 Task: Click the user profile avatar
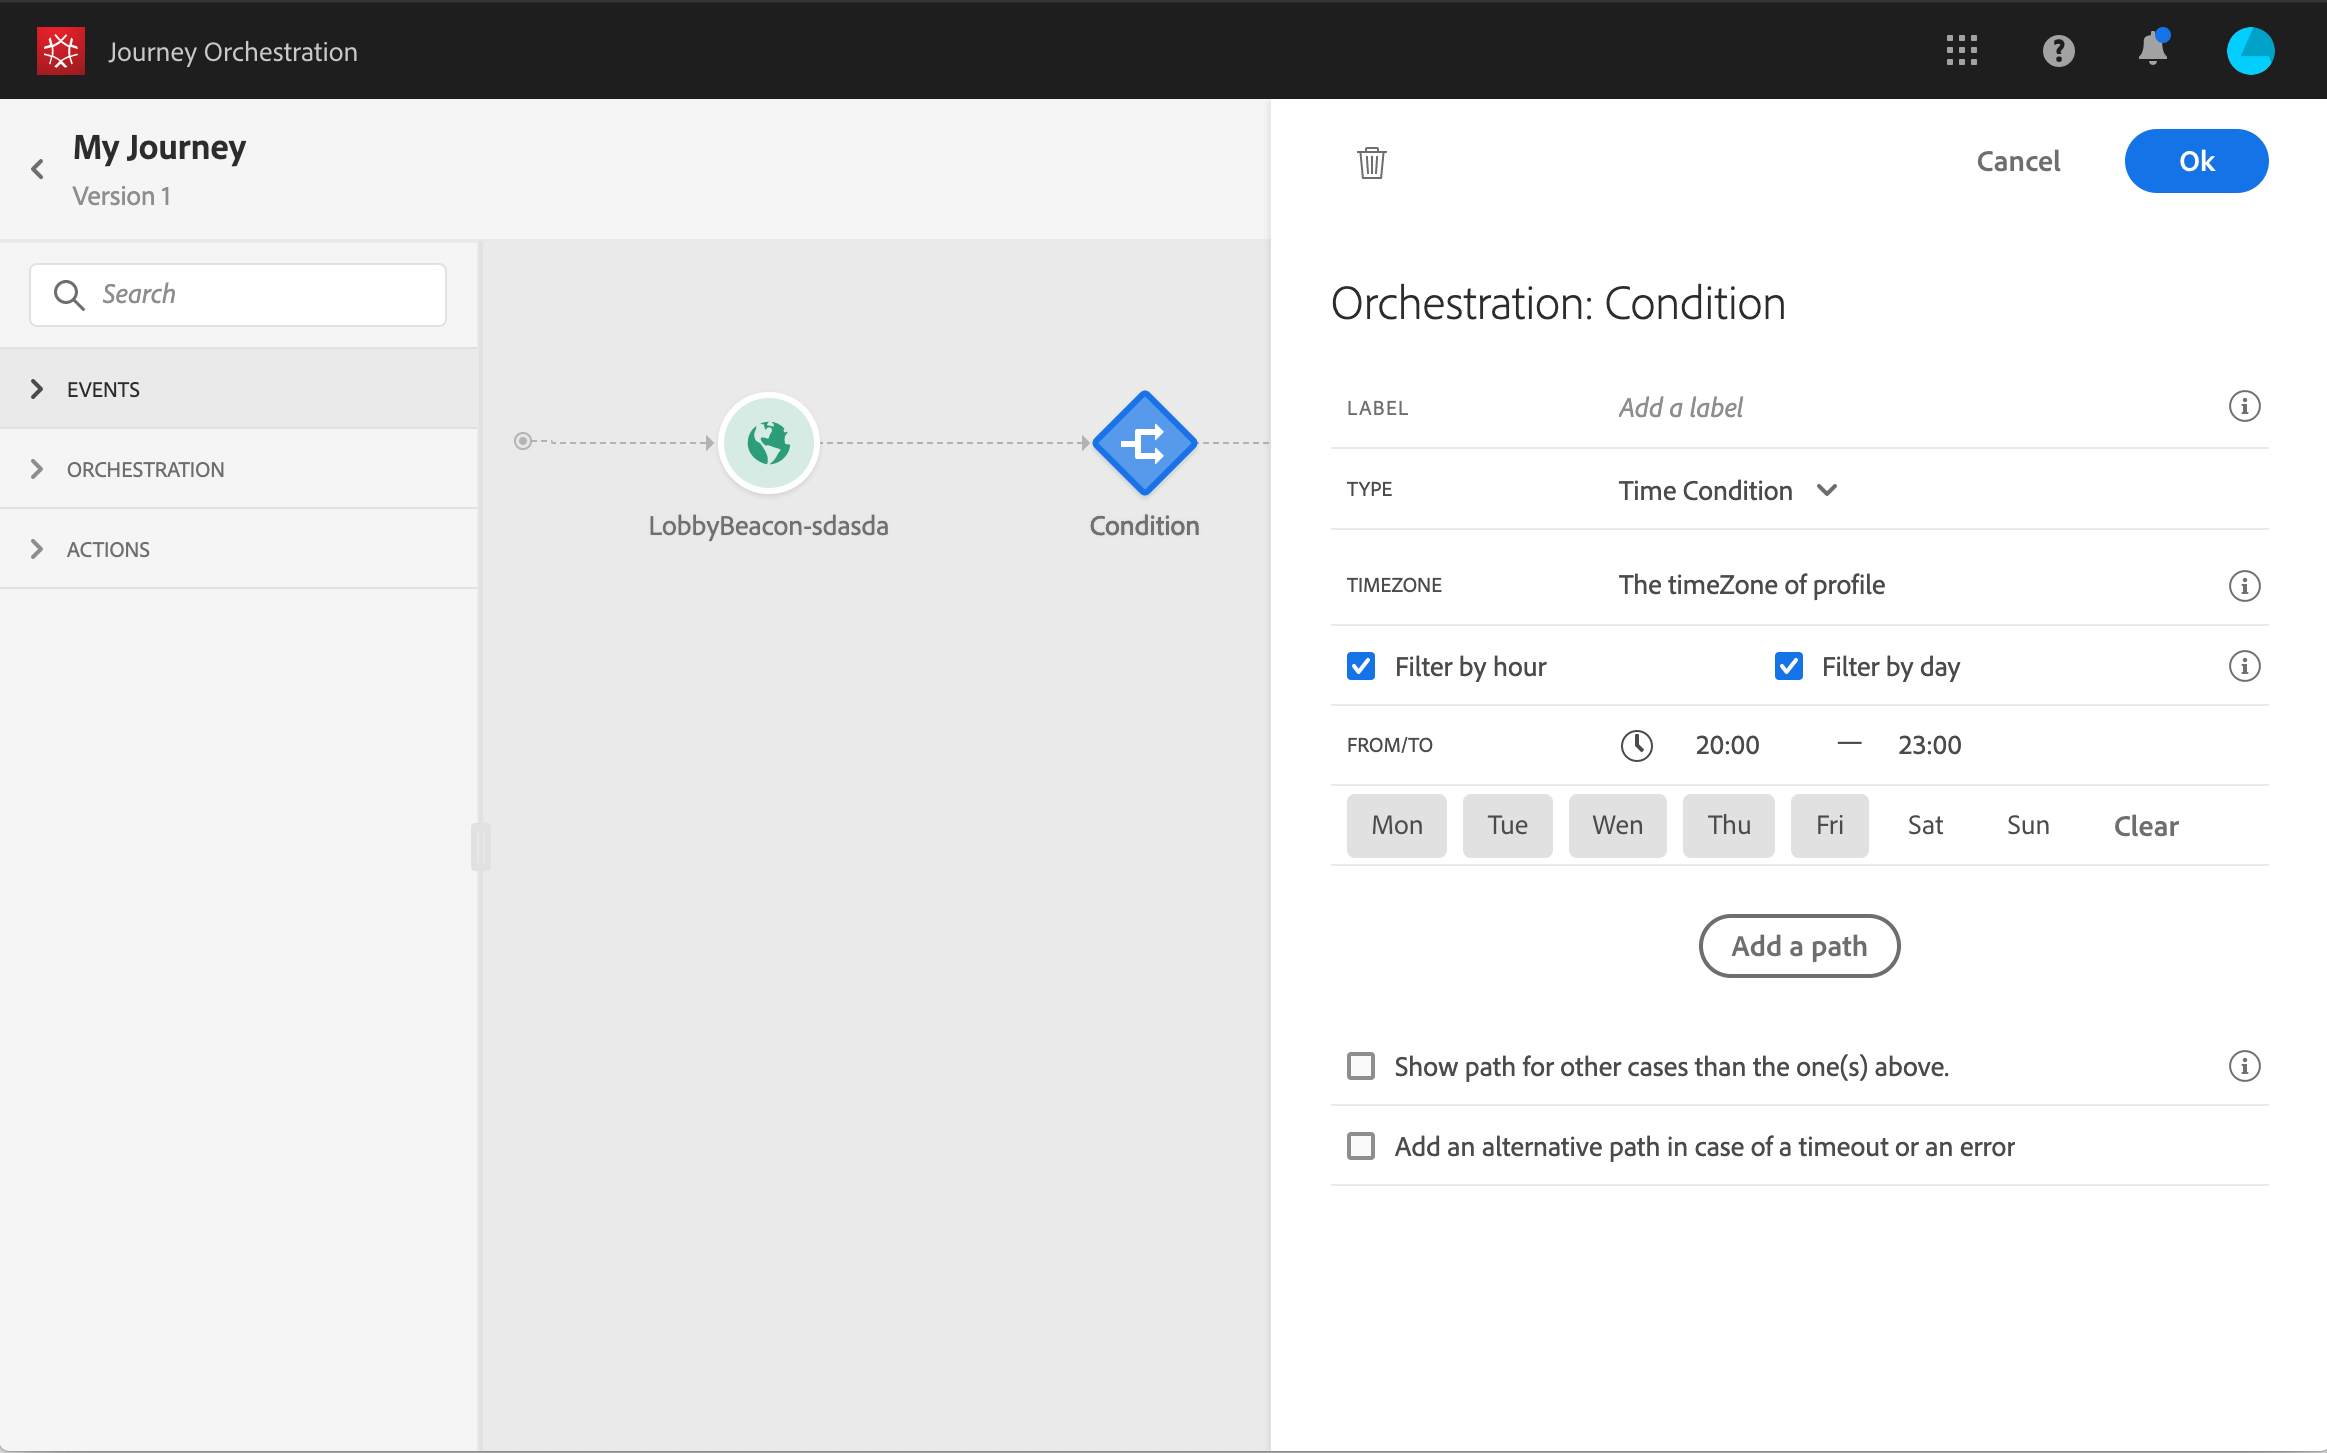[x=2249, y=51]
